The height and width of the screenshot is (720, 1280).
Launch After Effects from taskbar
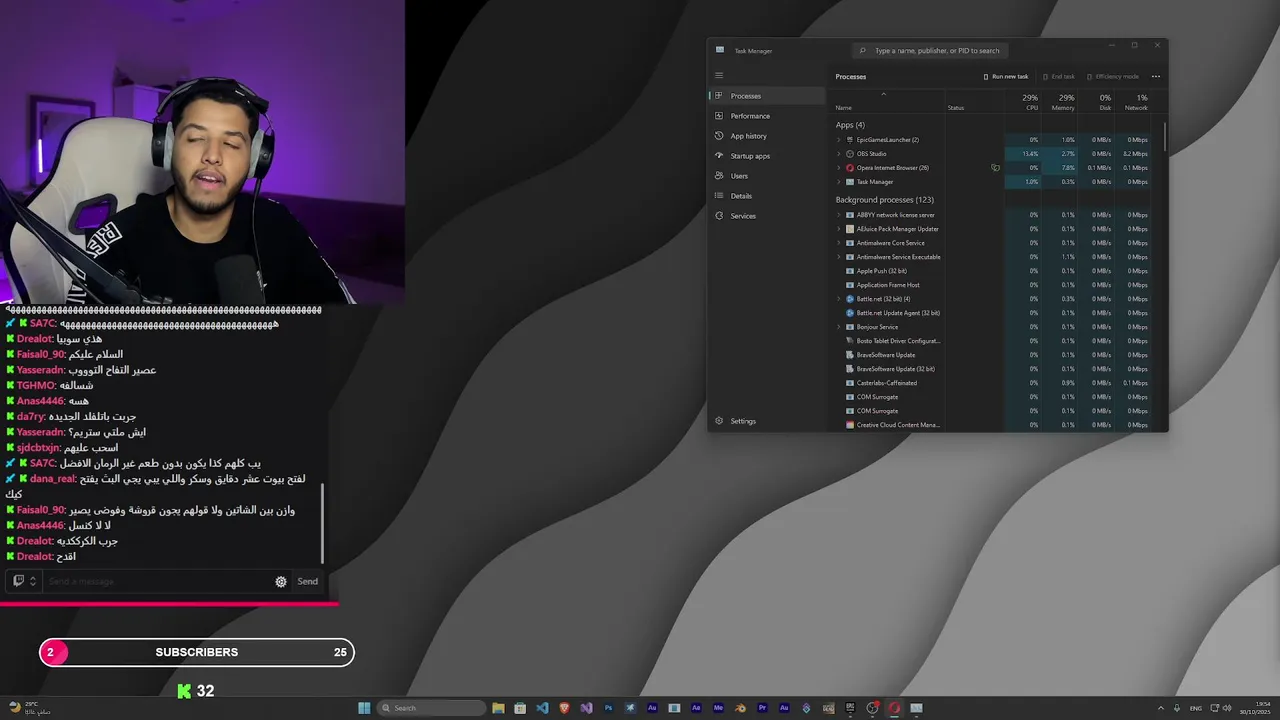coord(696,708)
